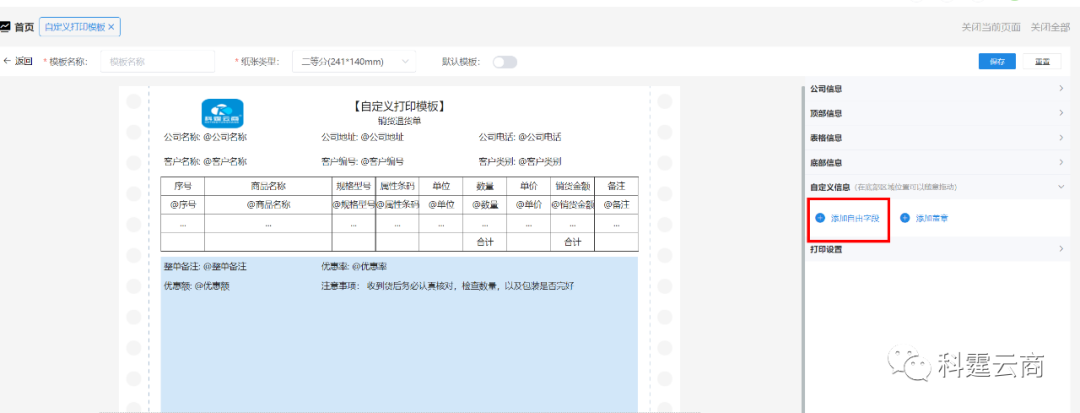The width and height of the screenshot is (1080, 413).
Task: Expand the 表格信息 section
Action: click(937, 138)
